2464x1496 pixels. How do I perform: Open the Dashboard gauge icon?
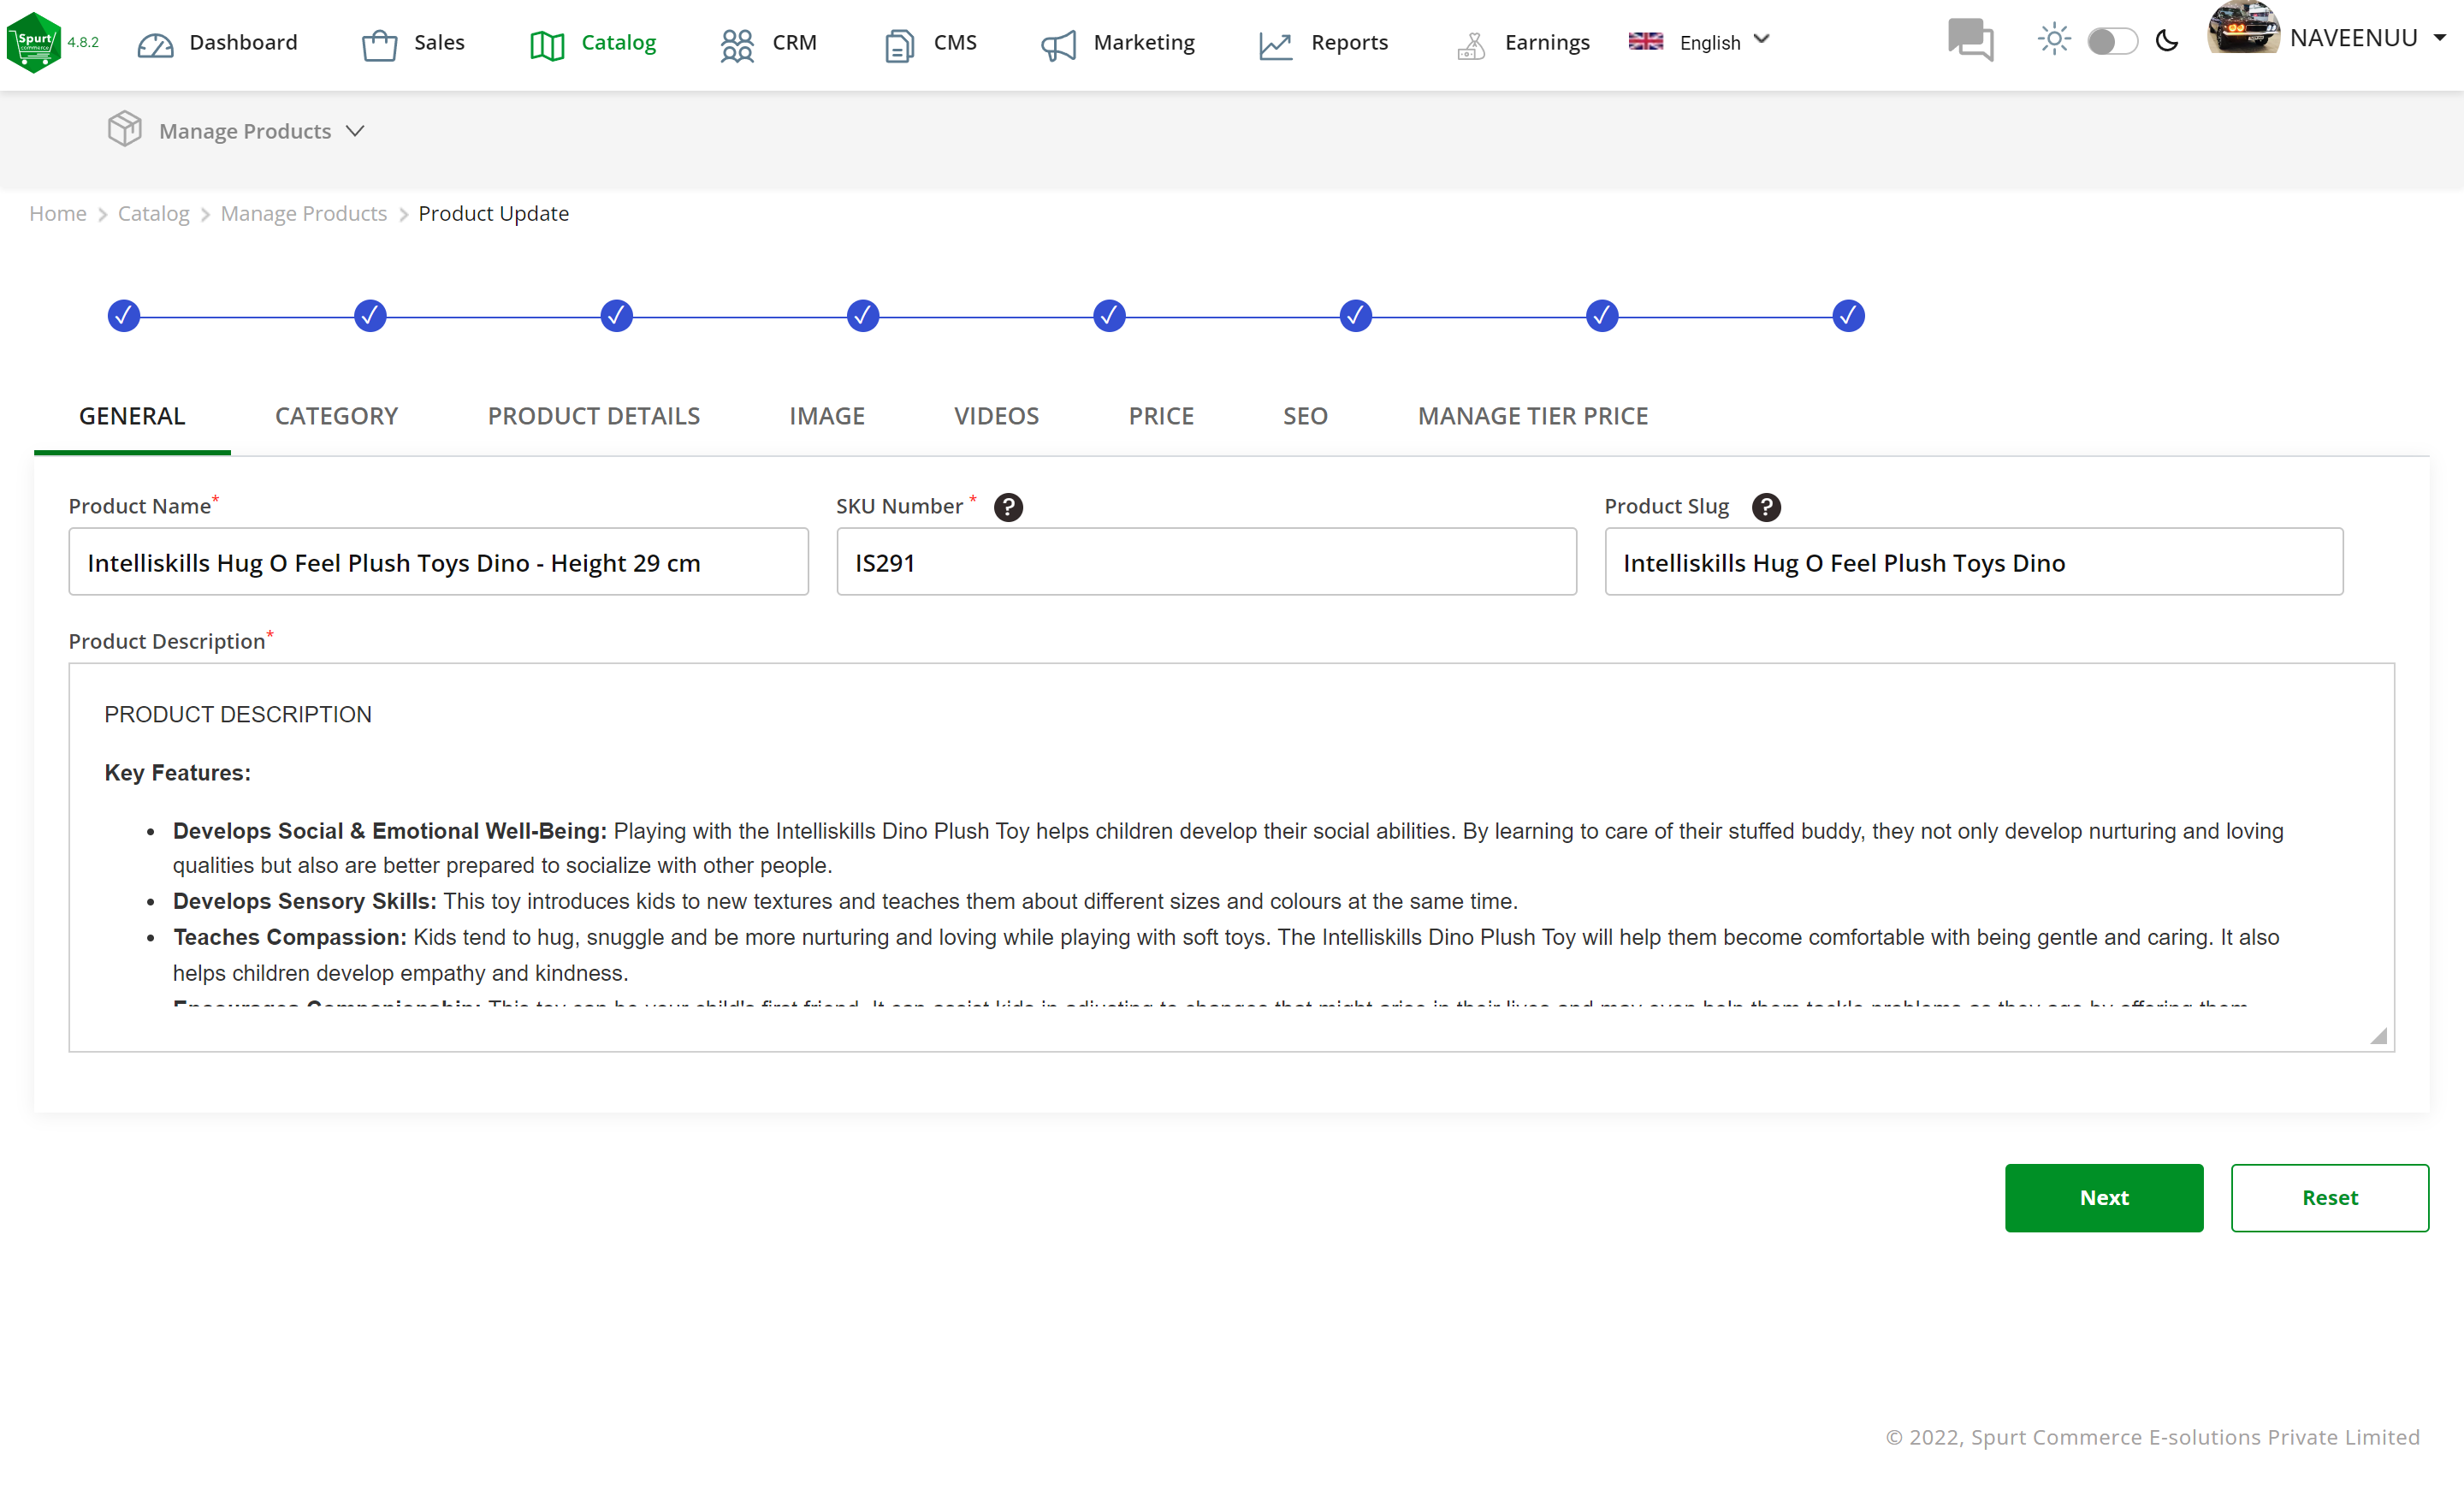(155, 44)
